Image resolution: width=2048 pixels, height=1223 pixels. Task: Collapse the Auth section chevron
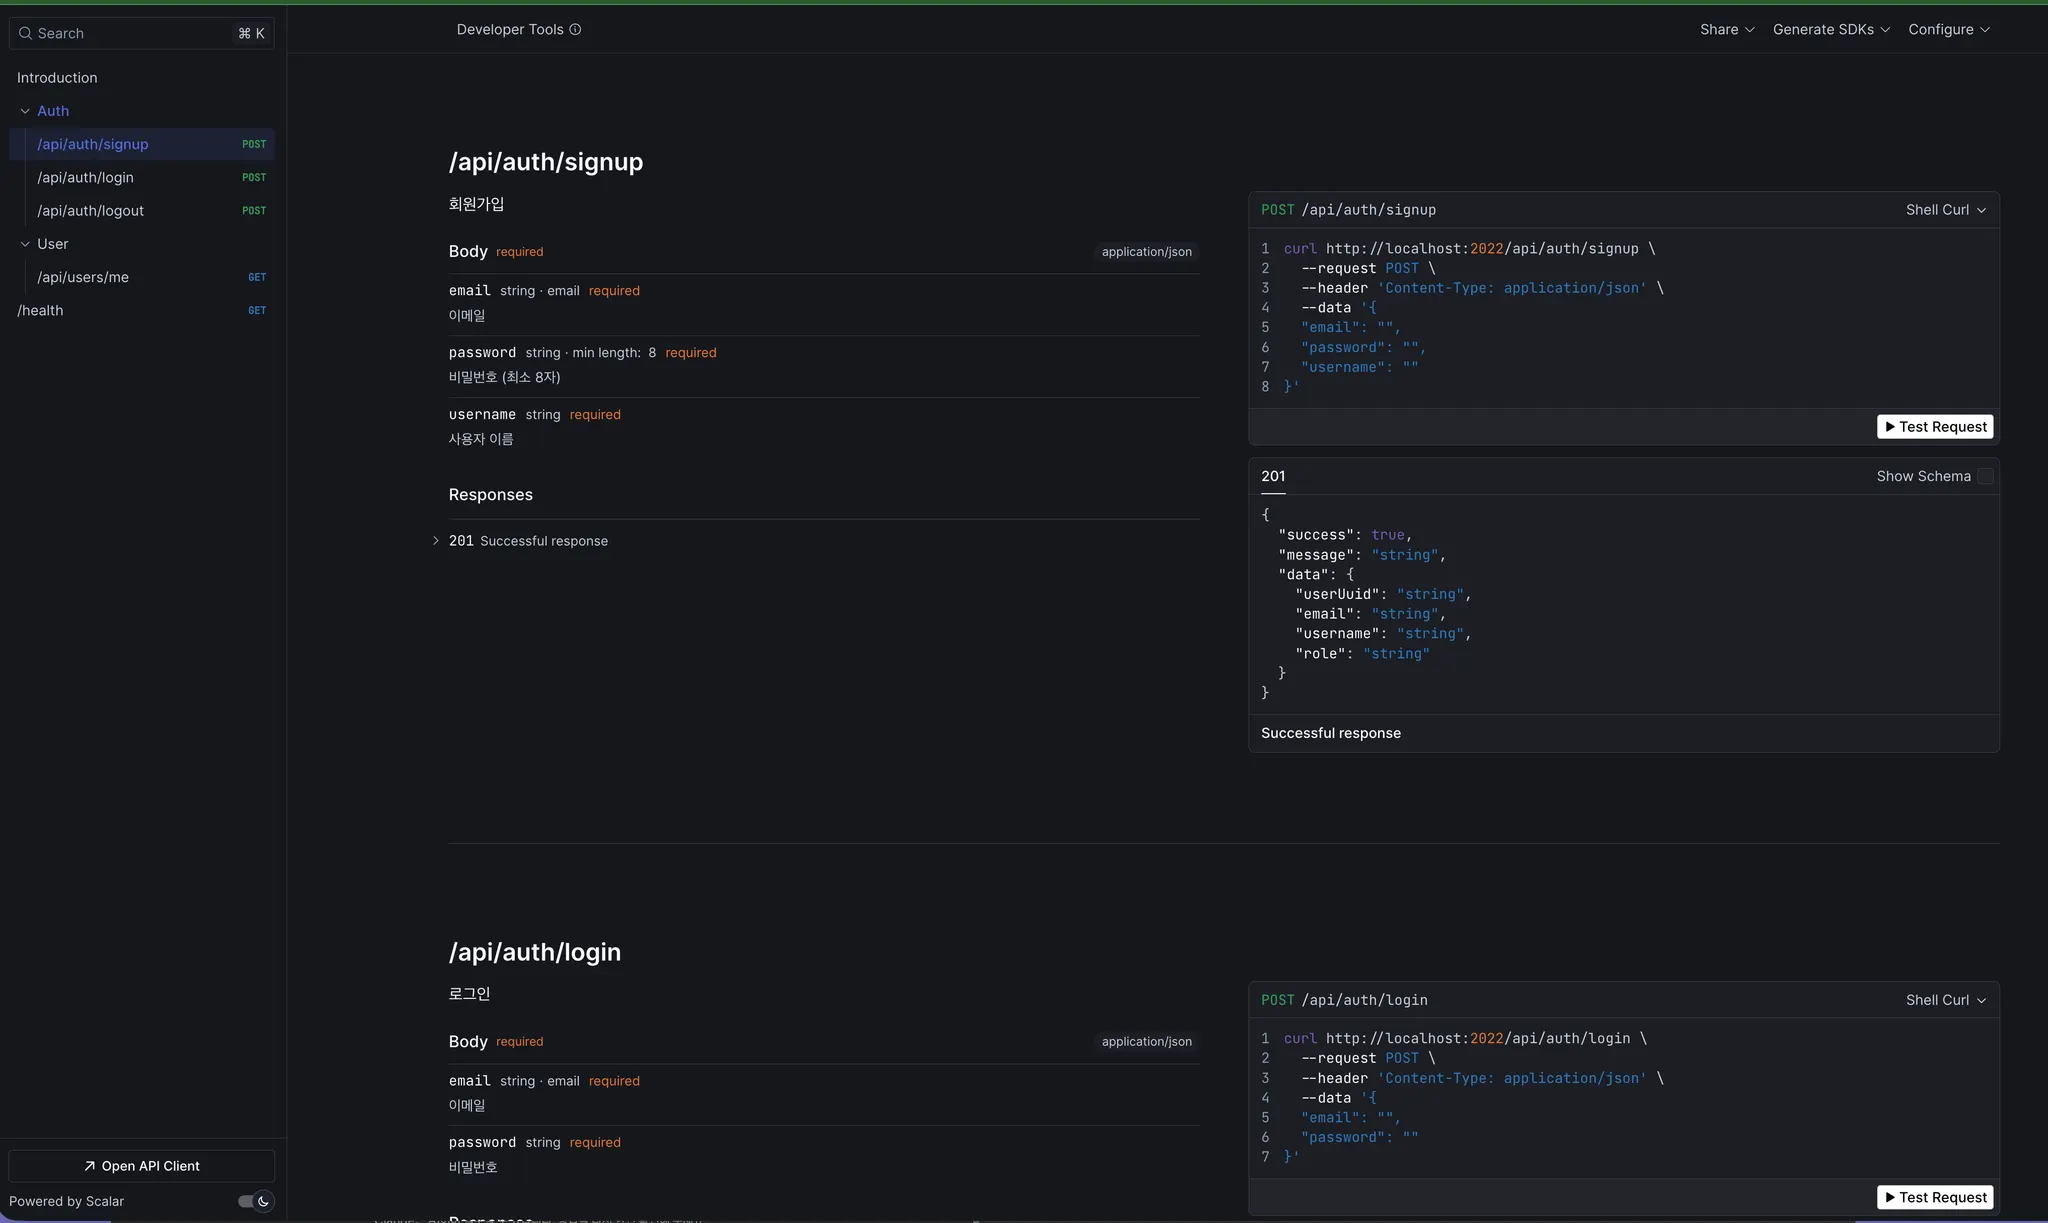tap(25, 111)
